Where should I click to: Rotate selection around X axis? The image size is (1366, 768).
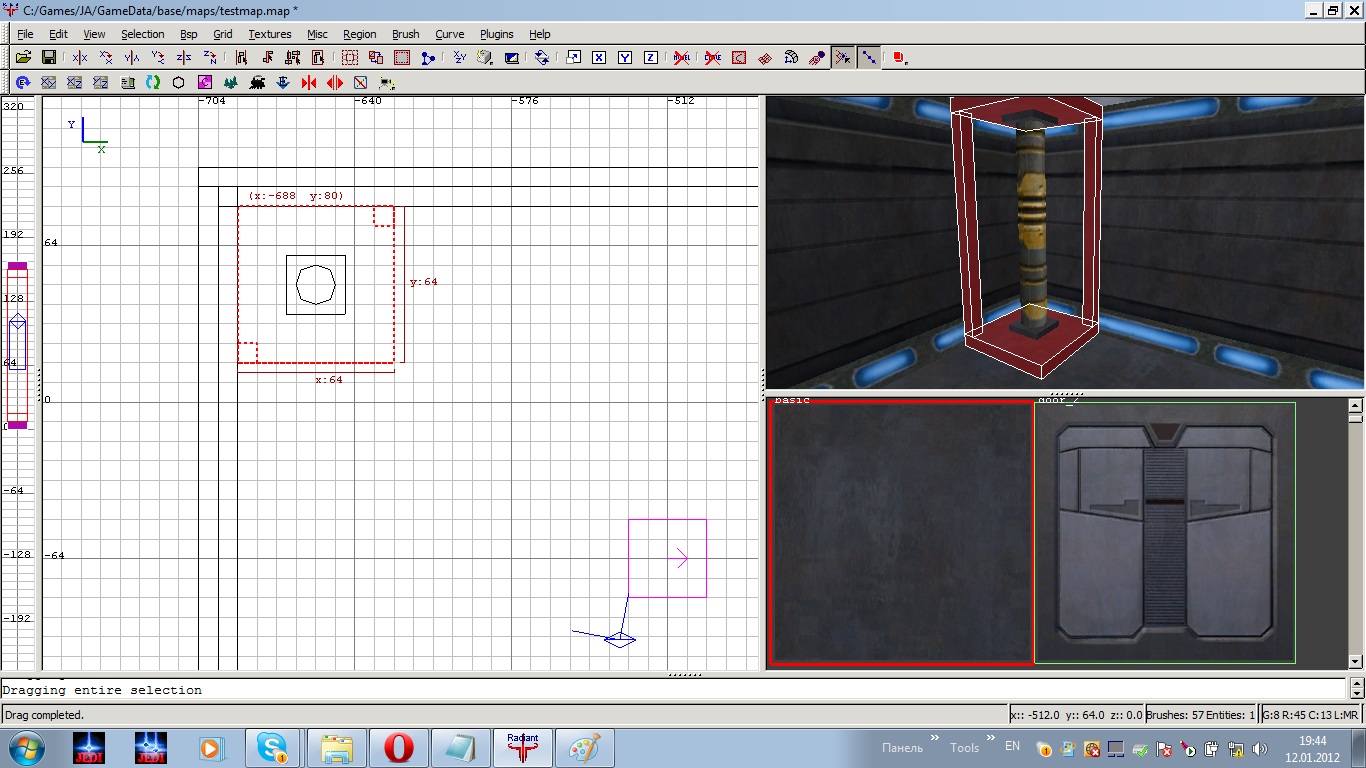click(x=106, y=58)
